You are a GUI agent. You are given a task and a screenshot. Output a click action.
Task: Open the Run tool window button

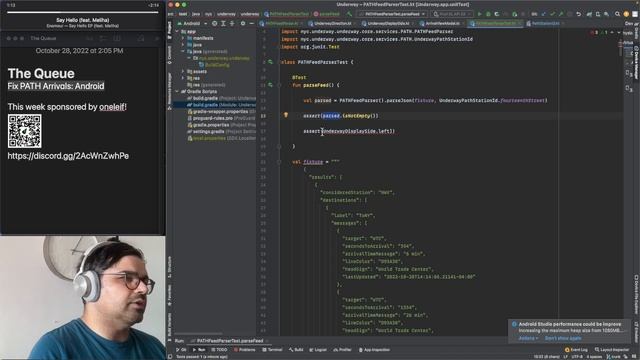click(x=199, y=350)
